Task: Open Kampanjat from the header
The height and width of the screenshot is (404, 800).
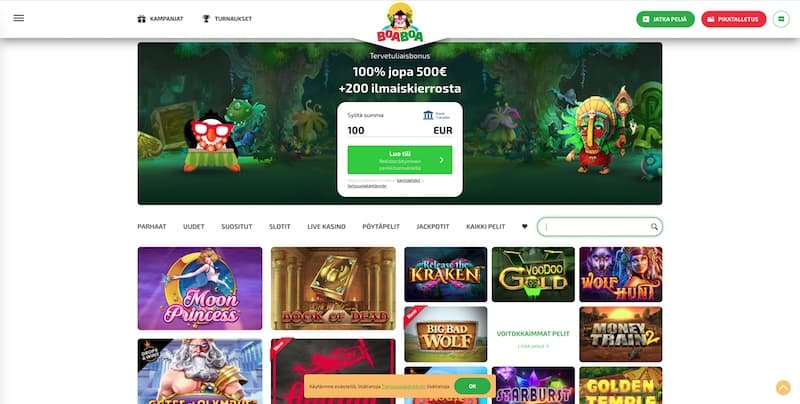Action: pyautogui.click(x=160, y=19)
